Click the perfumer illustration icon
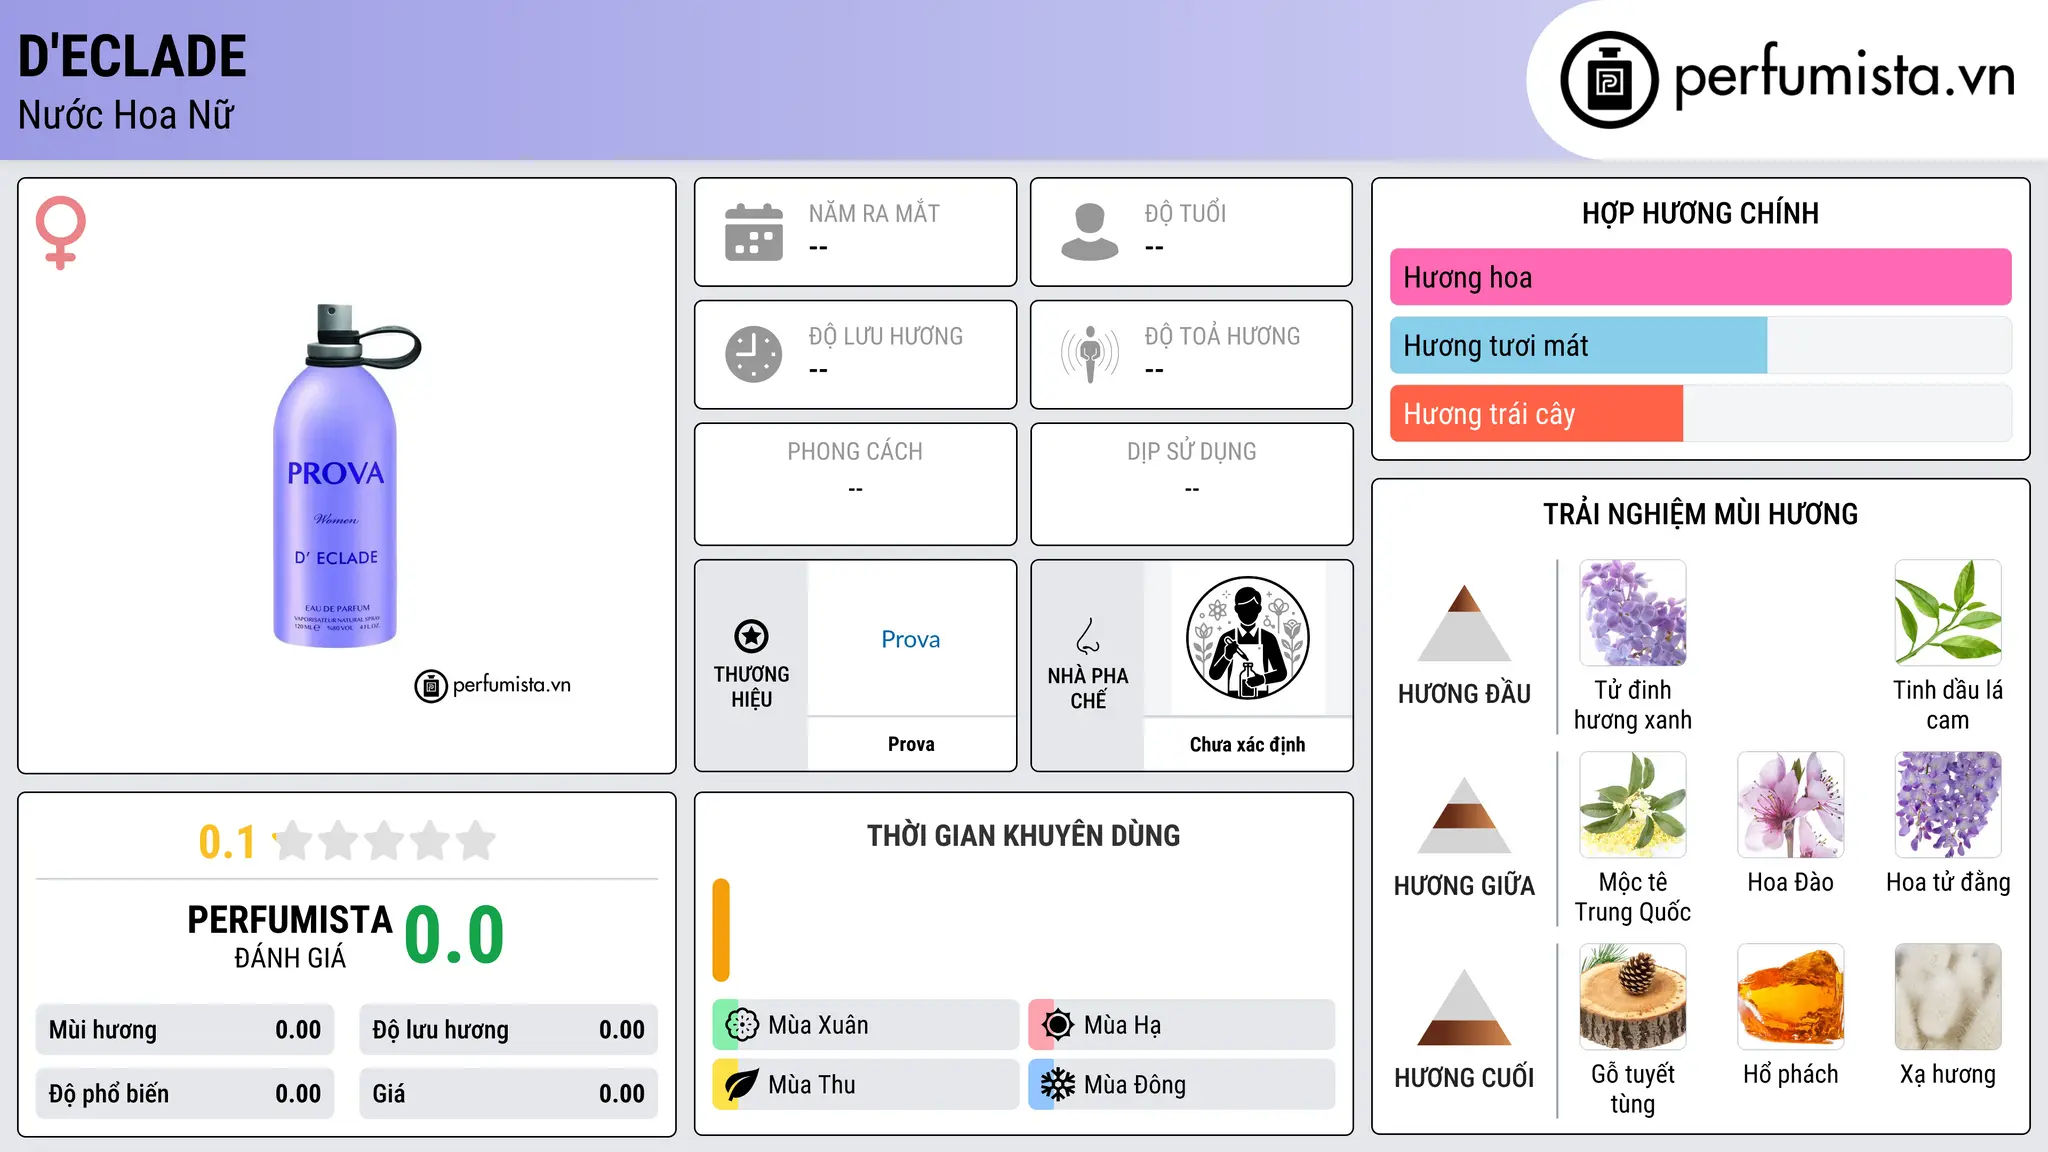Screen dimensions: 2048x1152 click(1247, 638)
